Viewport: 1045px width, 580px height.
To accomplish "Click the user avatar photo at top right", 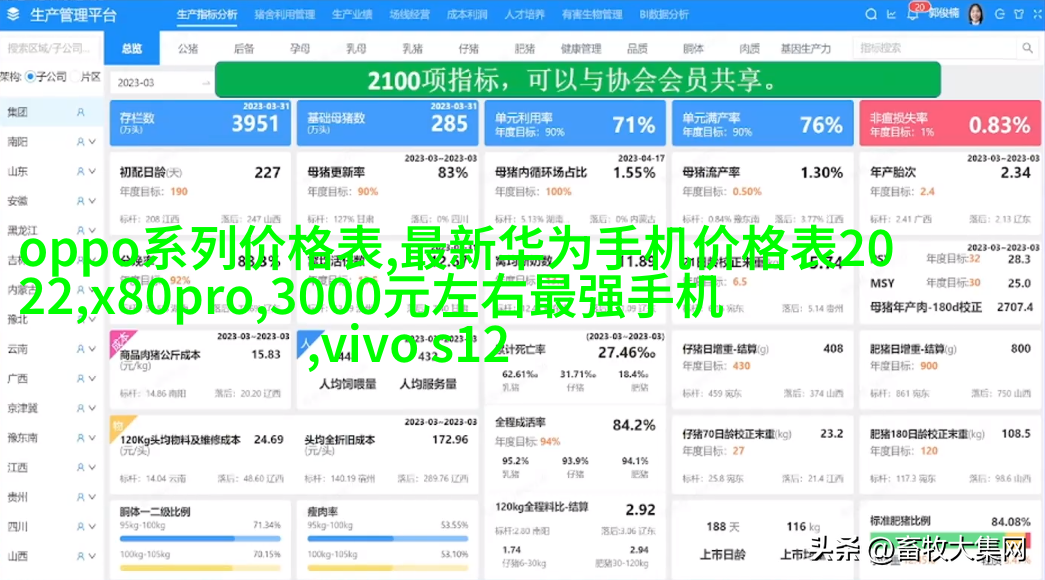I will pyautogui.click(x=975, y=14).
